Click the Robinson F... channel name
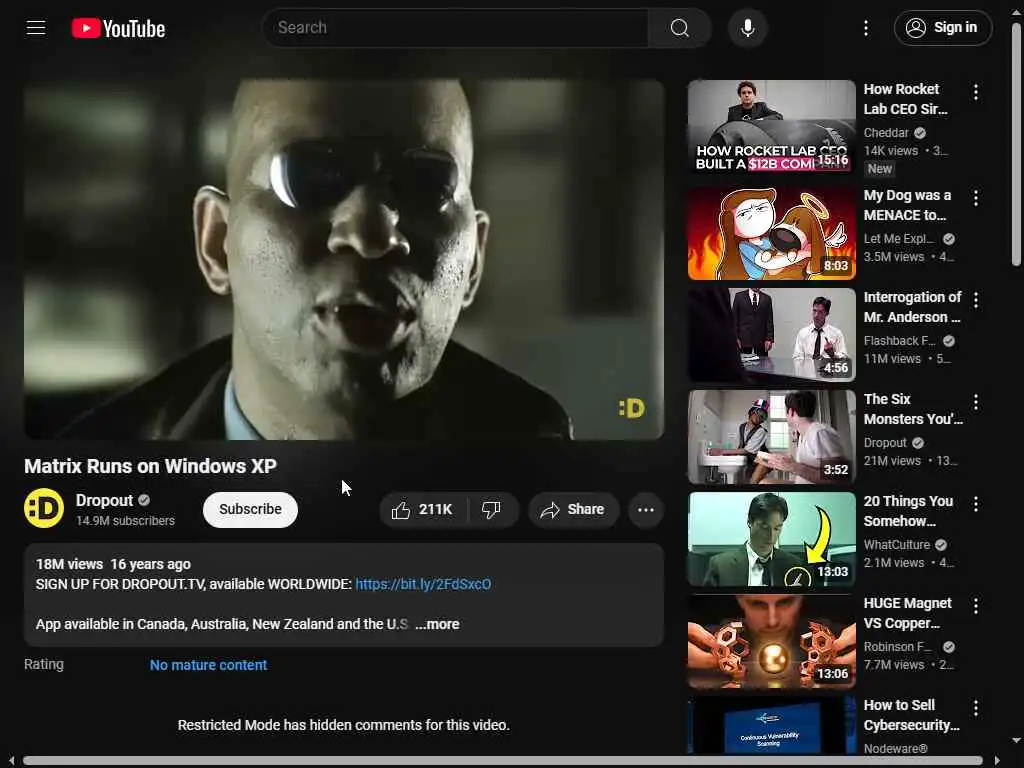Screen dimensions: 1024x768 pyautogui.click(x=897, y=646)
